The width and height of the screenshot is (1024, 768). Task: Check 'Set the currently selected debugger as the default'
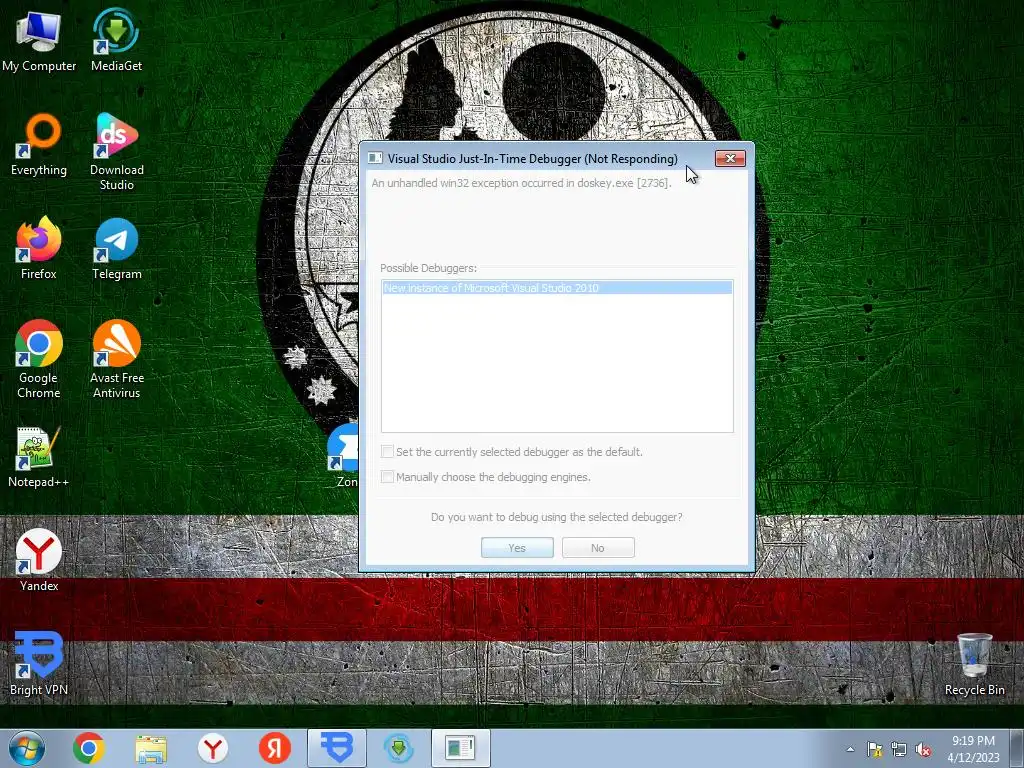(x=387, y=452)
